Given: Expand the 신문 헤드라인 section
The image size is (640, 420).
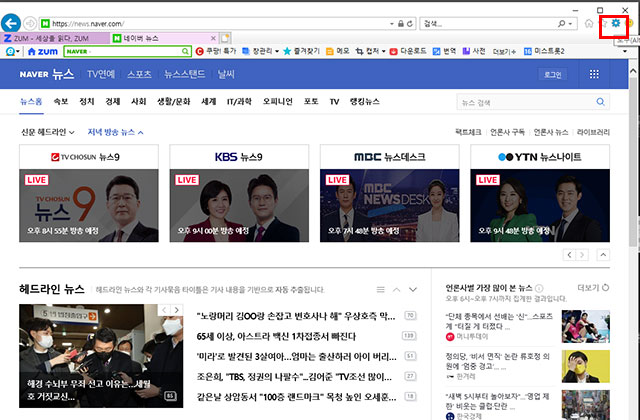Looking at the screenshot, I should pos(48,132).
